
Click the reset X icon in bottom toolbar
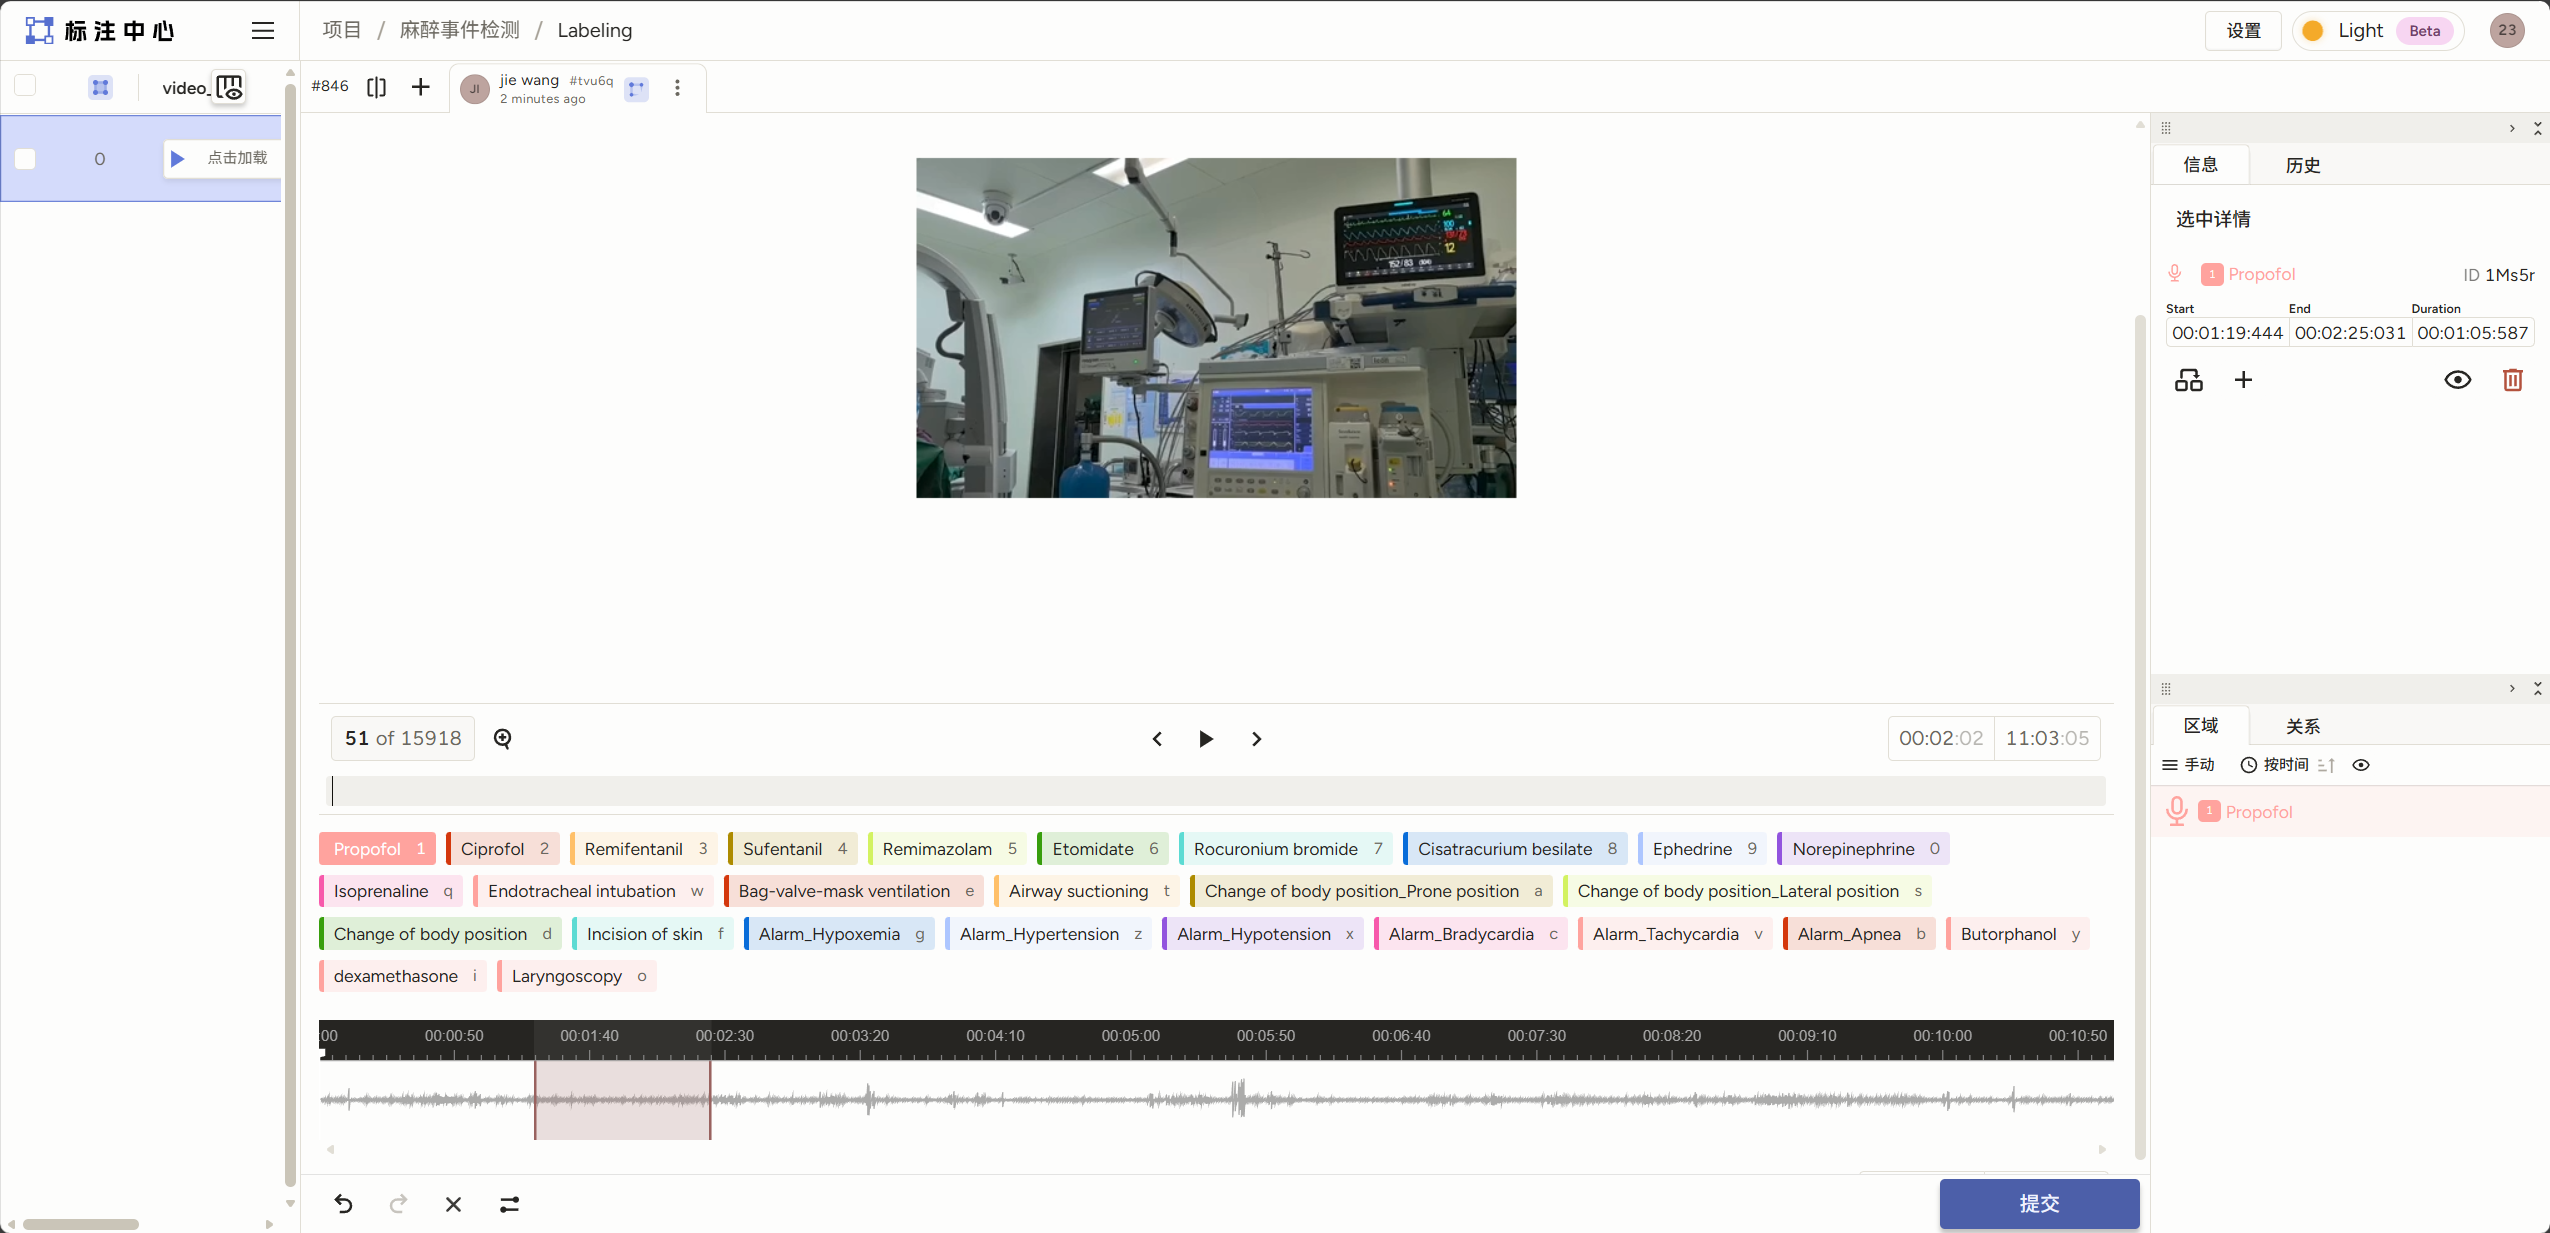pyautogui.click(x=453, y=1204)
